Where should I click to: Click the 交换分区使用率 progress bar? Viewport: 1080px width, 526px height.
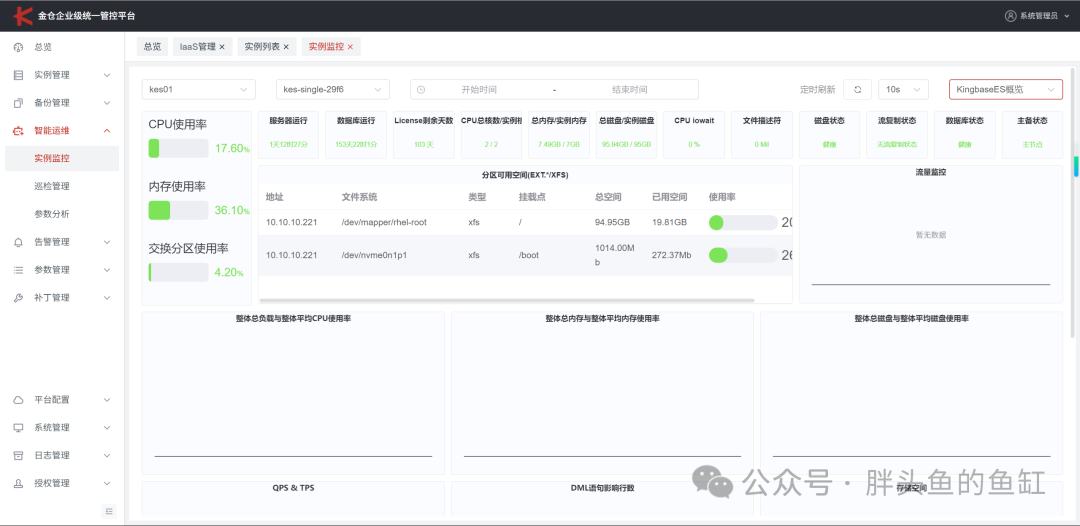pyautogui.click(x=178, y=272)
